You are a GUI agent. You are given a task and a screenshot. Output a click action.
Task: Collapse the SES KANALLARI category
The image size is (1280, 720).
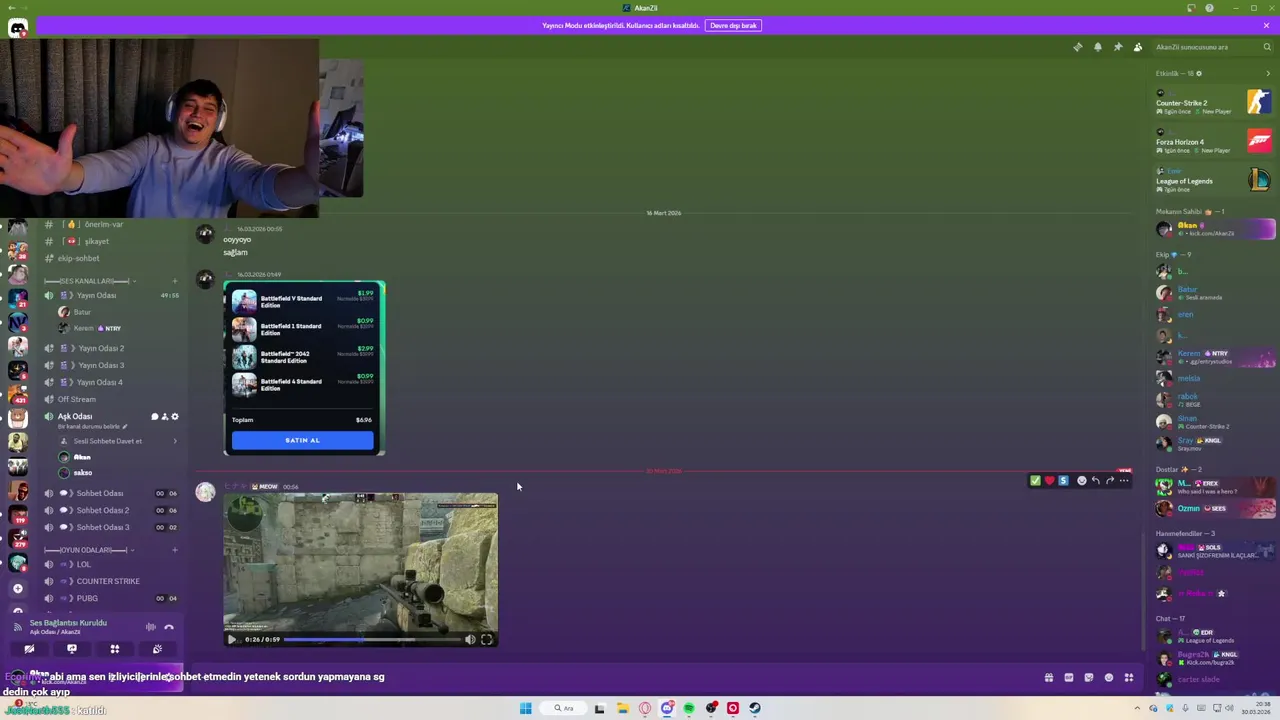(89, 281)
